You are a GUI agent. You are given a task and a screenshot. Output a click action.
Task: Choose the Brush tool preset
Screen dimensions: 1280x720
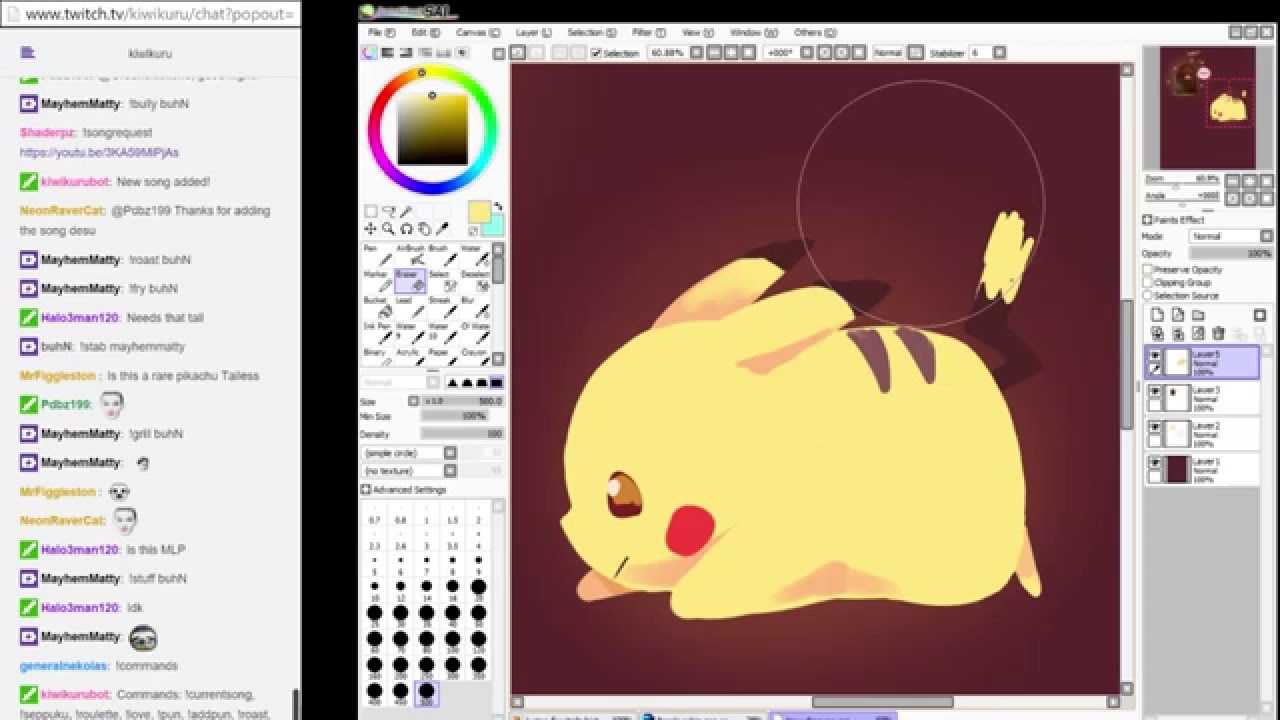(x=441, y=255)
